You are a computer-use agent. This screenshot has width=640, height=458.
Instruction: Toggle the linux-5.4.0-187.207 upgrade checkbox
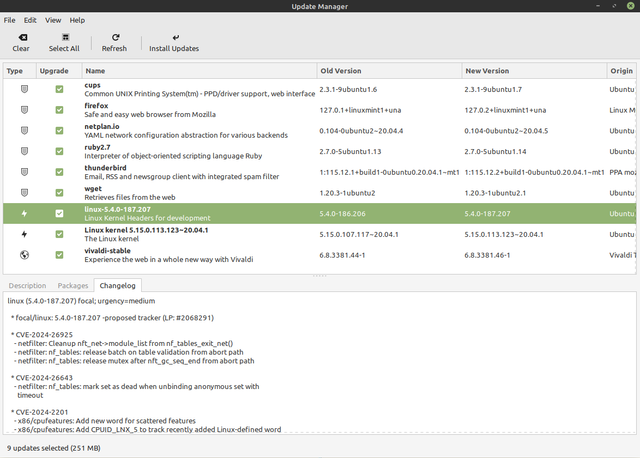pos(60,213)
